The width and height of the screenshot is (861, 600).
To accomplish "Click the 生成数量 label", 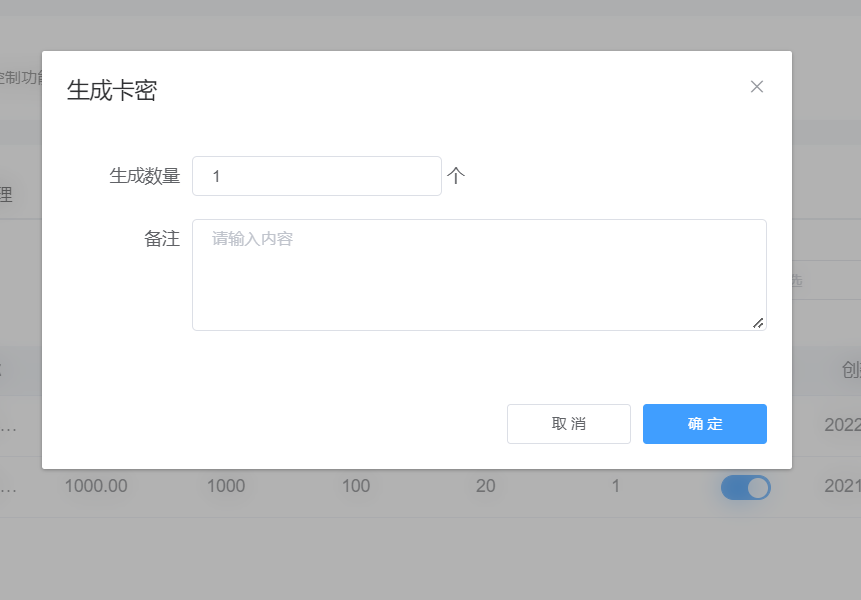I will [145, 176].
